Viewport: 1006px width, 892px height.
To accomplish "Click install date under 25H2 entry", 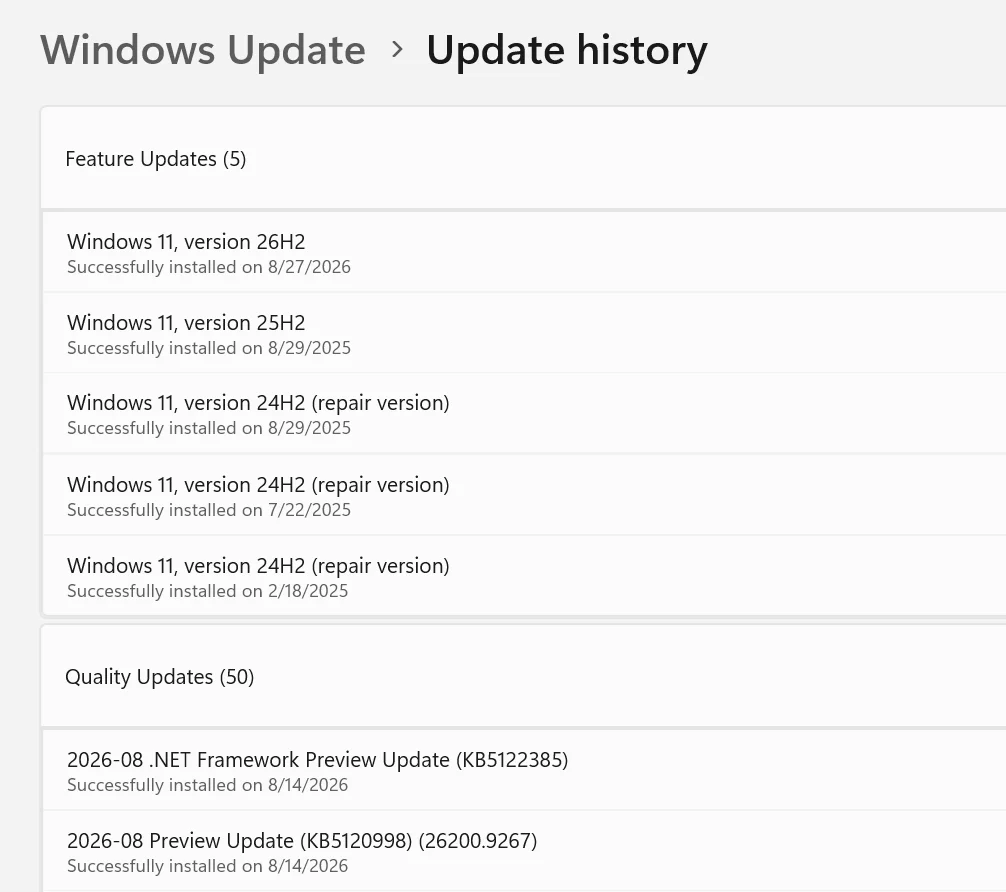I will pos(309,348).
